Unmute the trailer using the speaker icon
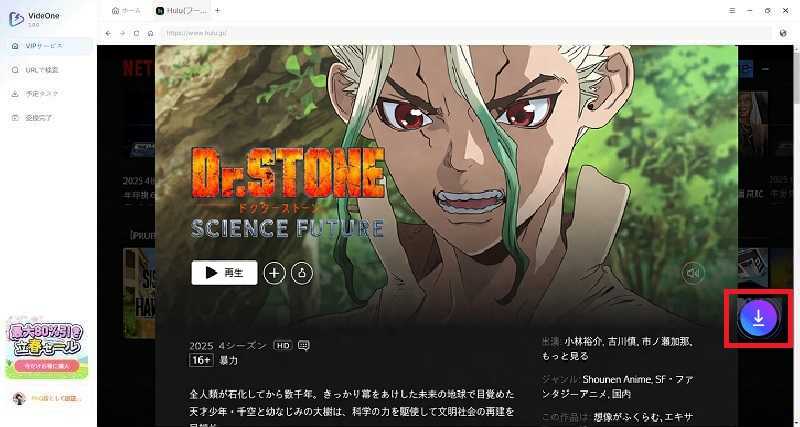 point(693,273)
